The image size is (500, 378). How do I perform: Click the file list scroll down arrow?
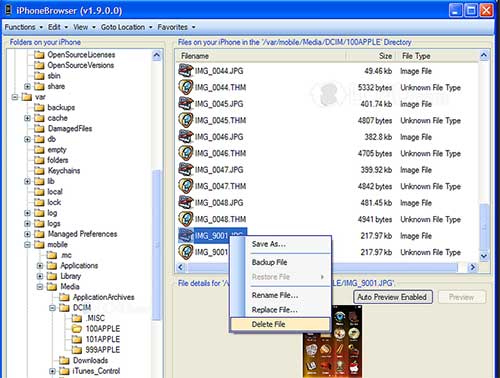click(484, 256)
